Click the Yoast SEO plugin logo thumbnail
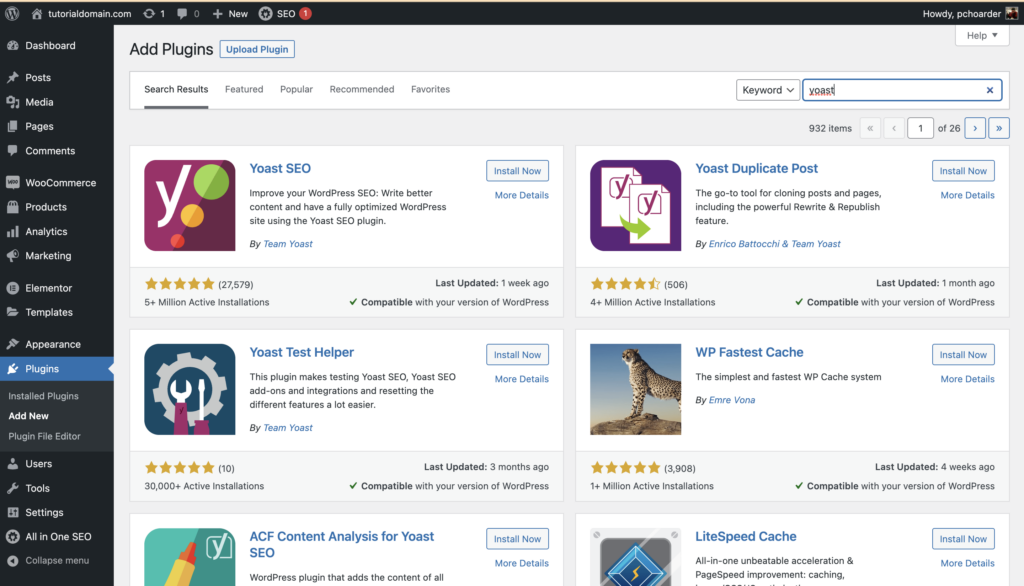Screen dimensions: 1024x586 tap(189, 205)
